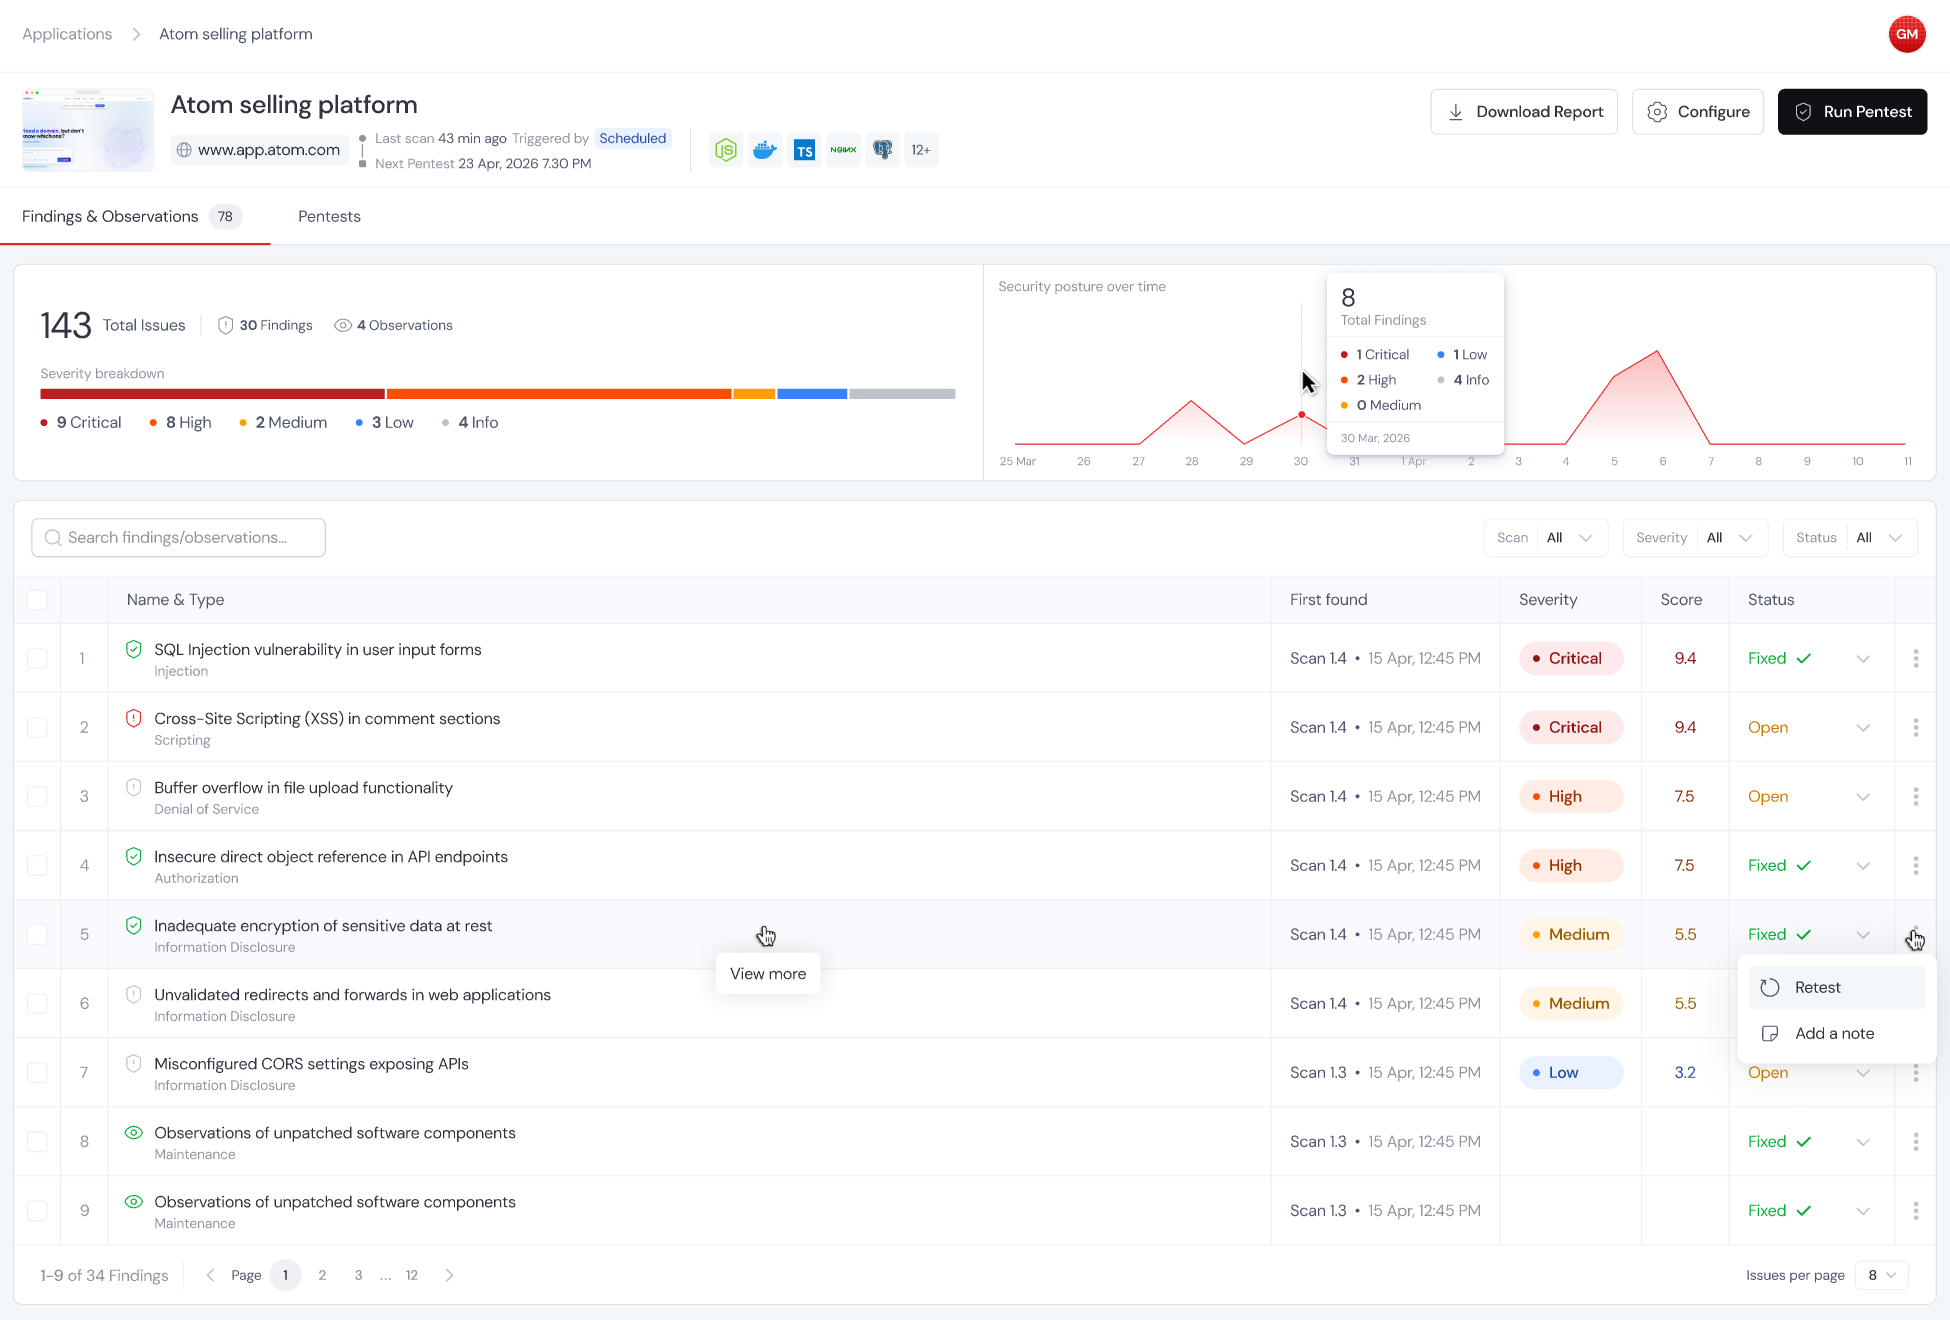The image size is (1950, 1320).
Task: Open the 12+ more technologies badge
Action: [x=921, y=150]
